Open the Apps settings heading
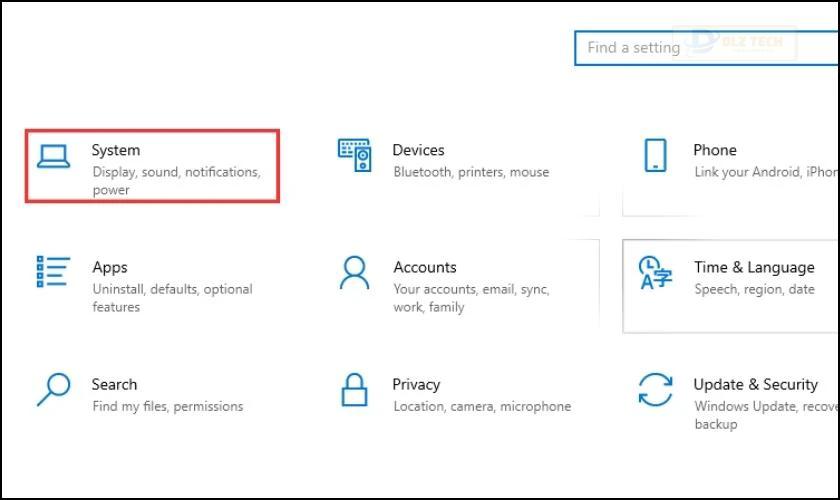The height and width of the screenshot is (500, 840). [110, 267]
